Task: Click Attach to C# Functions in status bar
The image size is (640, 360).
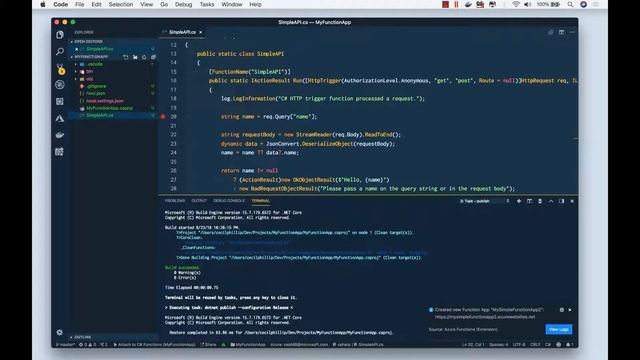Action: pos(154,344)
